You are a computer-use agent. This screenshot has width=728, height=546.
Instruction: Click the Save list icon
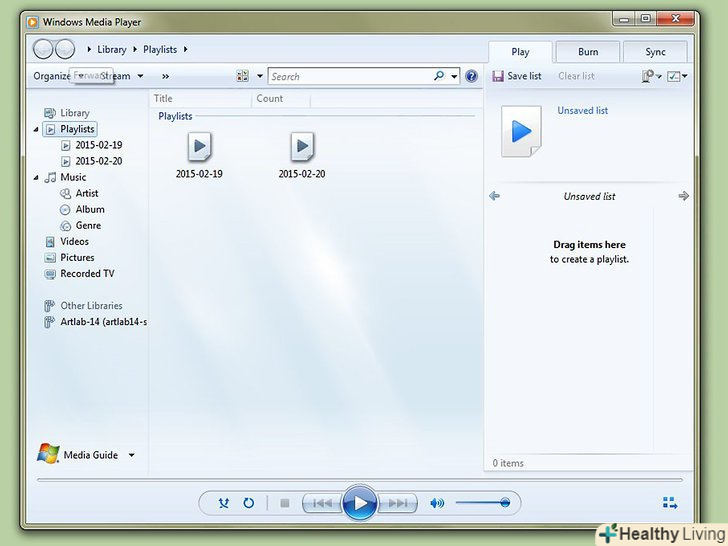tap(498, 76)
